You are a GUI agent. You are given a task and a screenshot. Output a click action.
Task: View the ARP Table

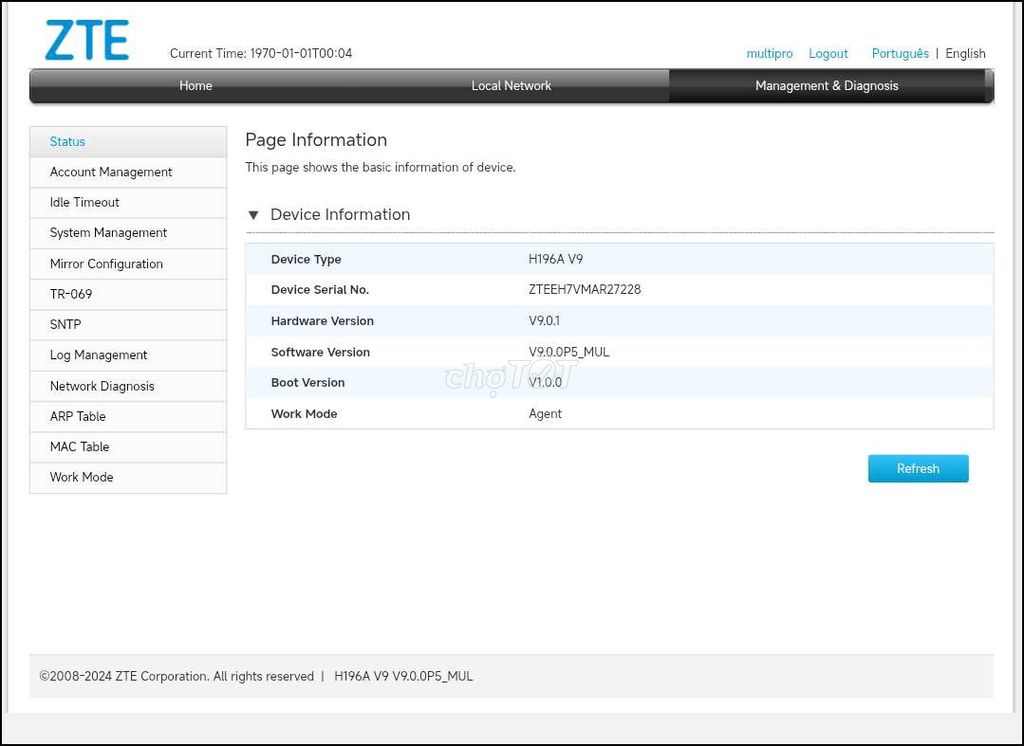click(x=128, y=417)
